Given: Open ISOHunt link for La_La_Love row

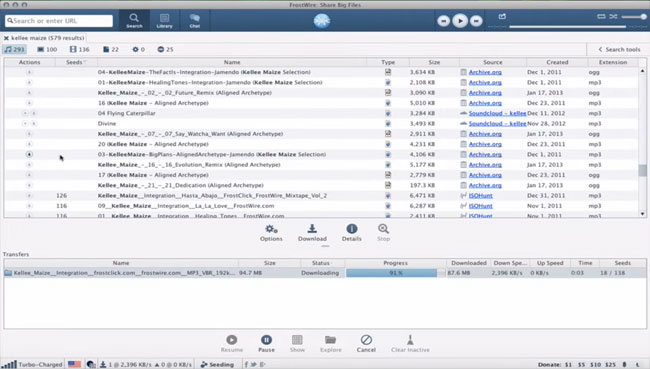Looking at the screenshot, I should point(480,206).
